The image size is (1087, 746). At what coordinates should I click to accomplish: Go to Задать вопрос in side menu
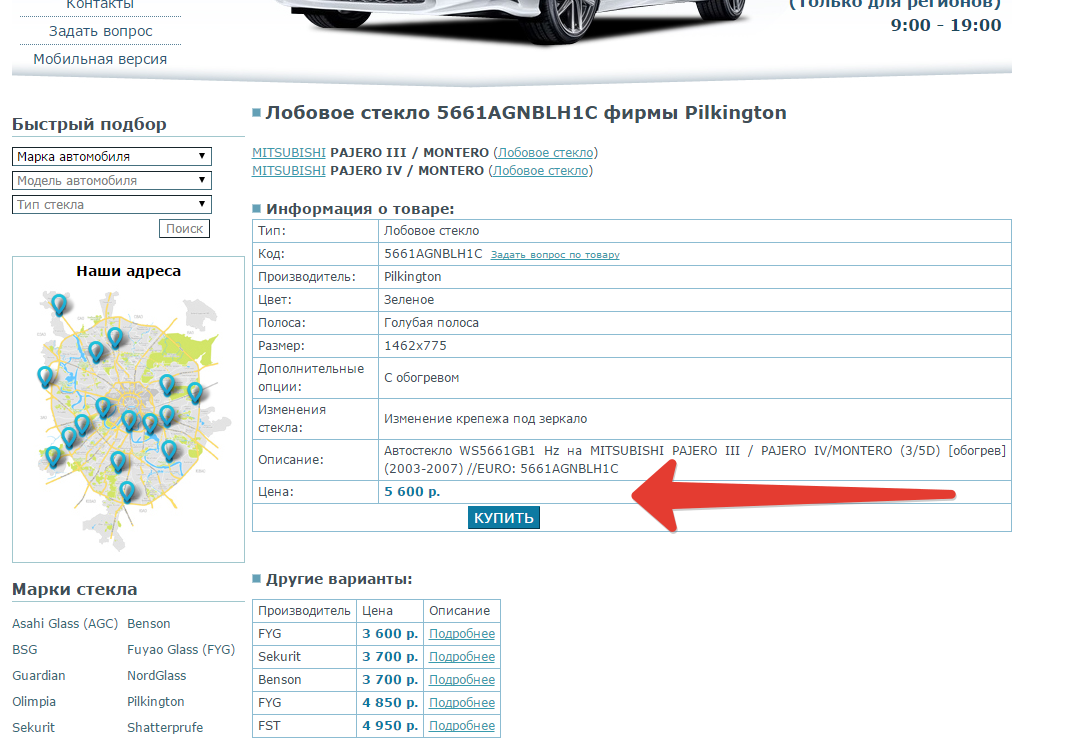click(100, 32)
